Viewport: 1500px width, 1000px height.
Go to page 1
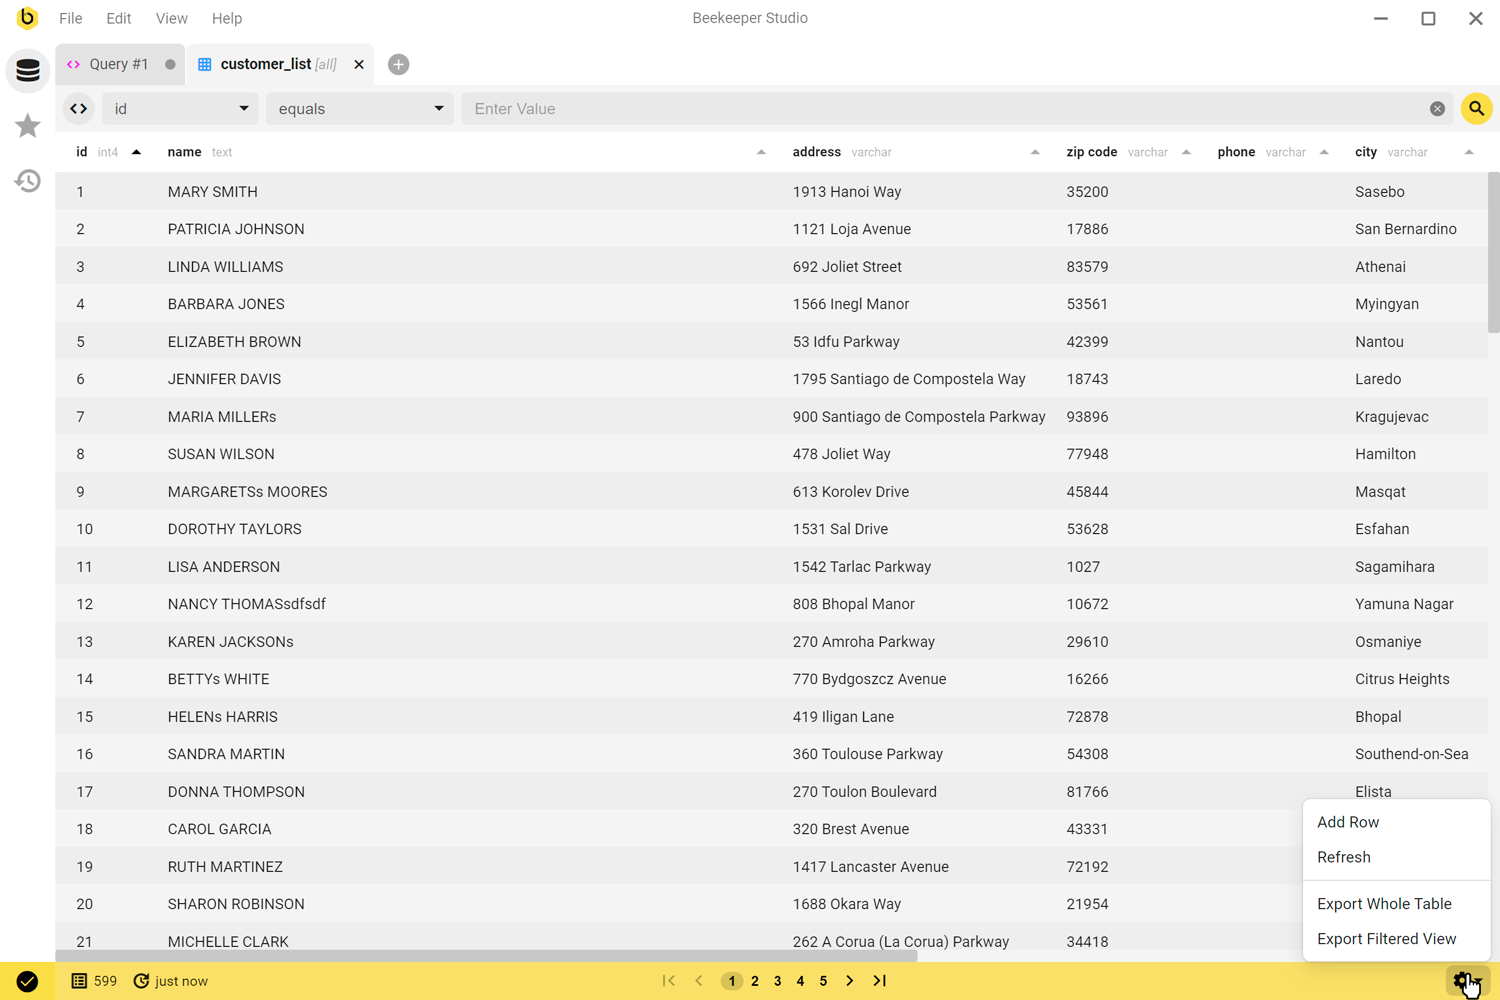(x=732, y=981)
